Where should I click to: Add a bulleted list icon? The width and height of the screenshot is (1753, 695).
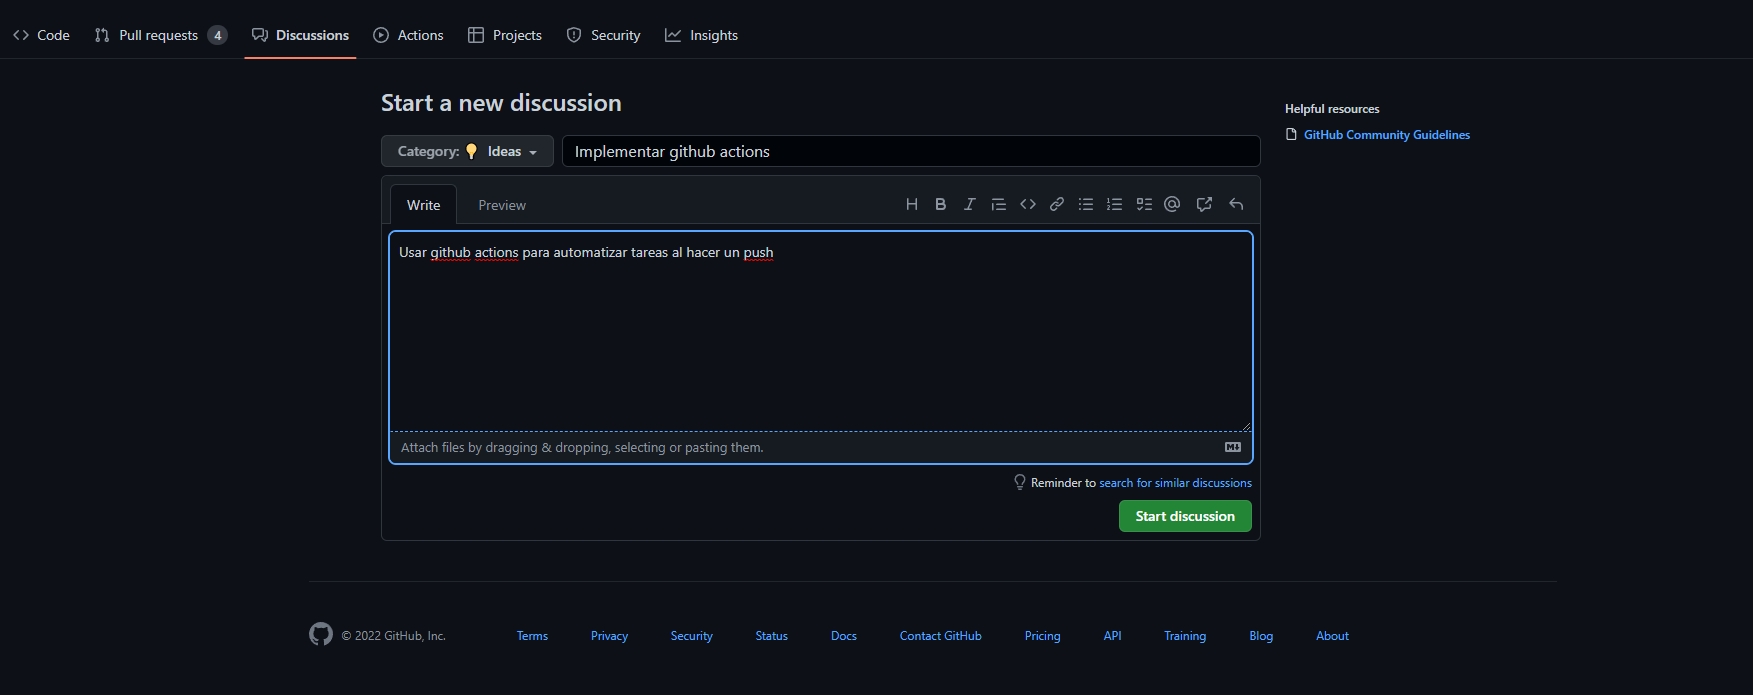(x=1085, y=204)
